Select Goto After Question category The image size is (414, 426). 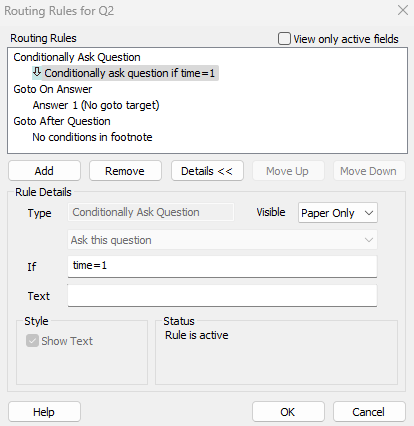point(62,121)
